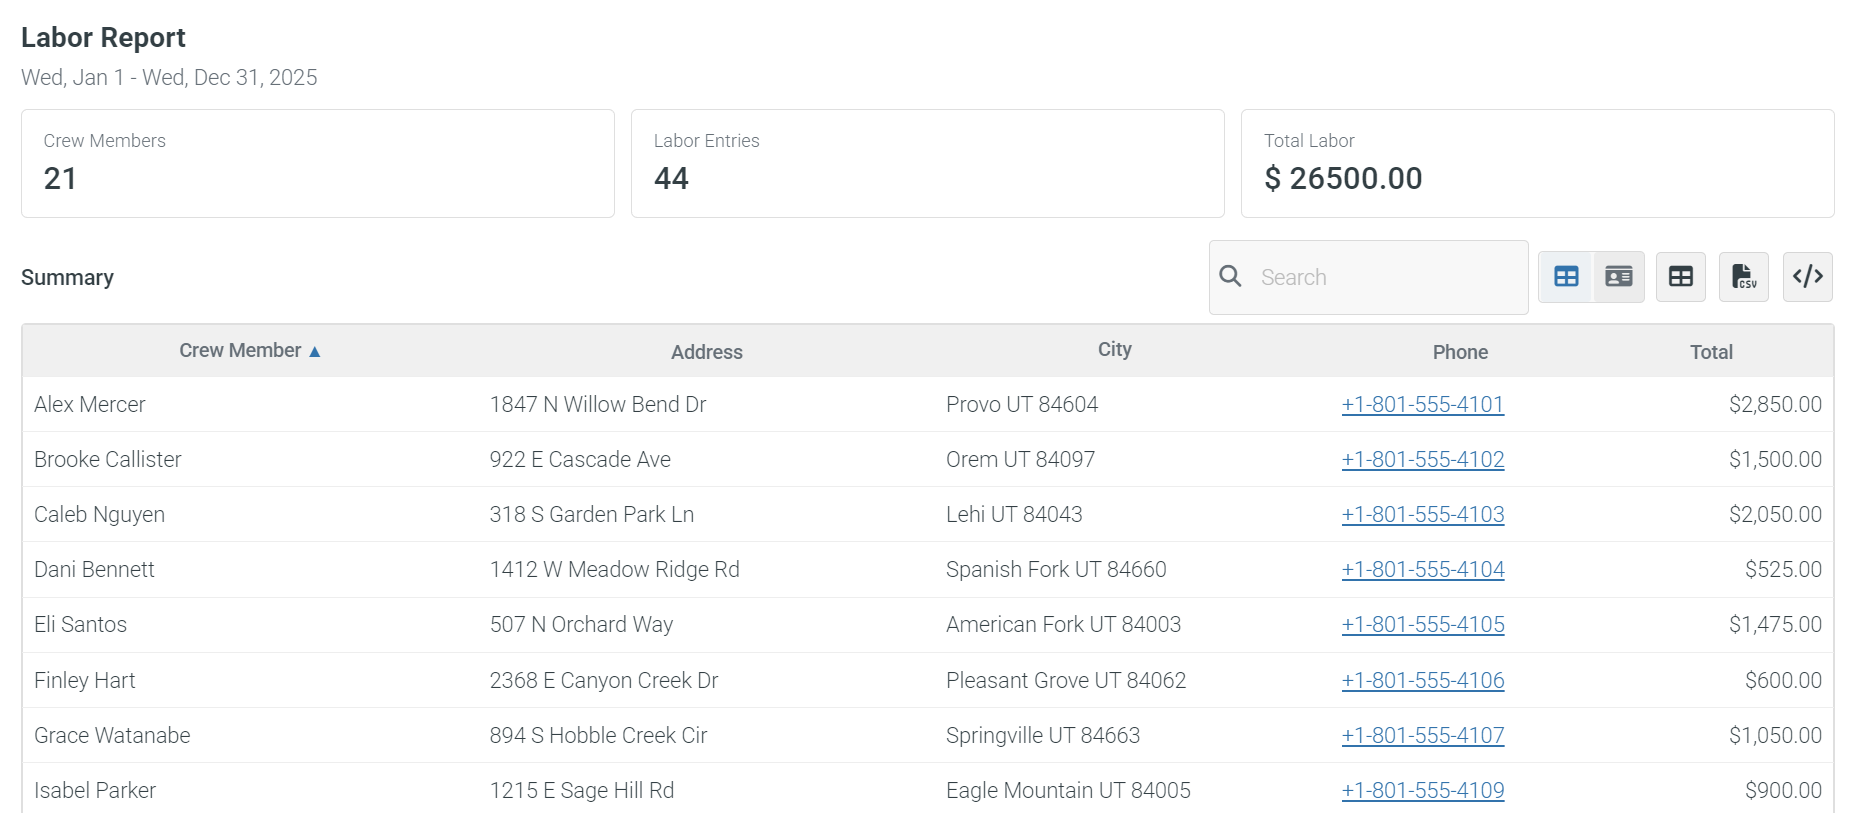Open phone link +1-801-555-4104
Screen dimensions: 1856x813
pos(1423,569)
